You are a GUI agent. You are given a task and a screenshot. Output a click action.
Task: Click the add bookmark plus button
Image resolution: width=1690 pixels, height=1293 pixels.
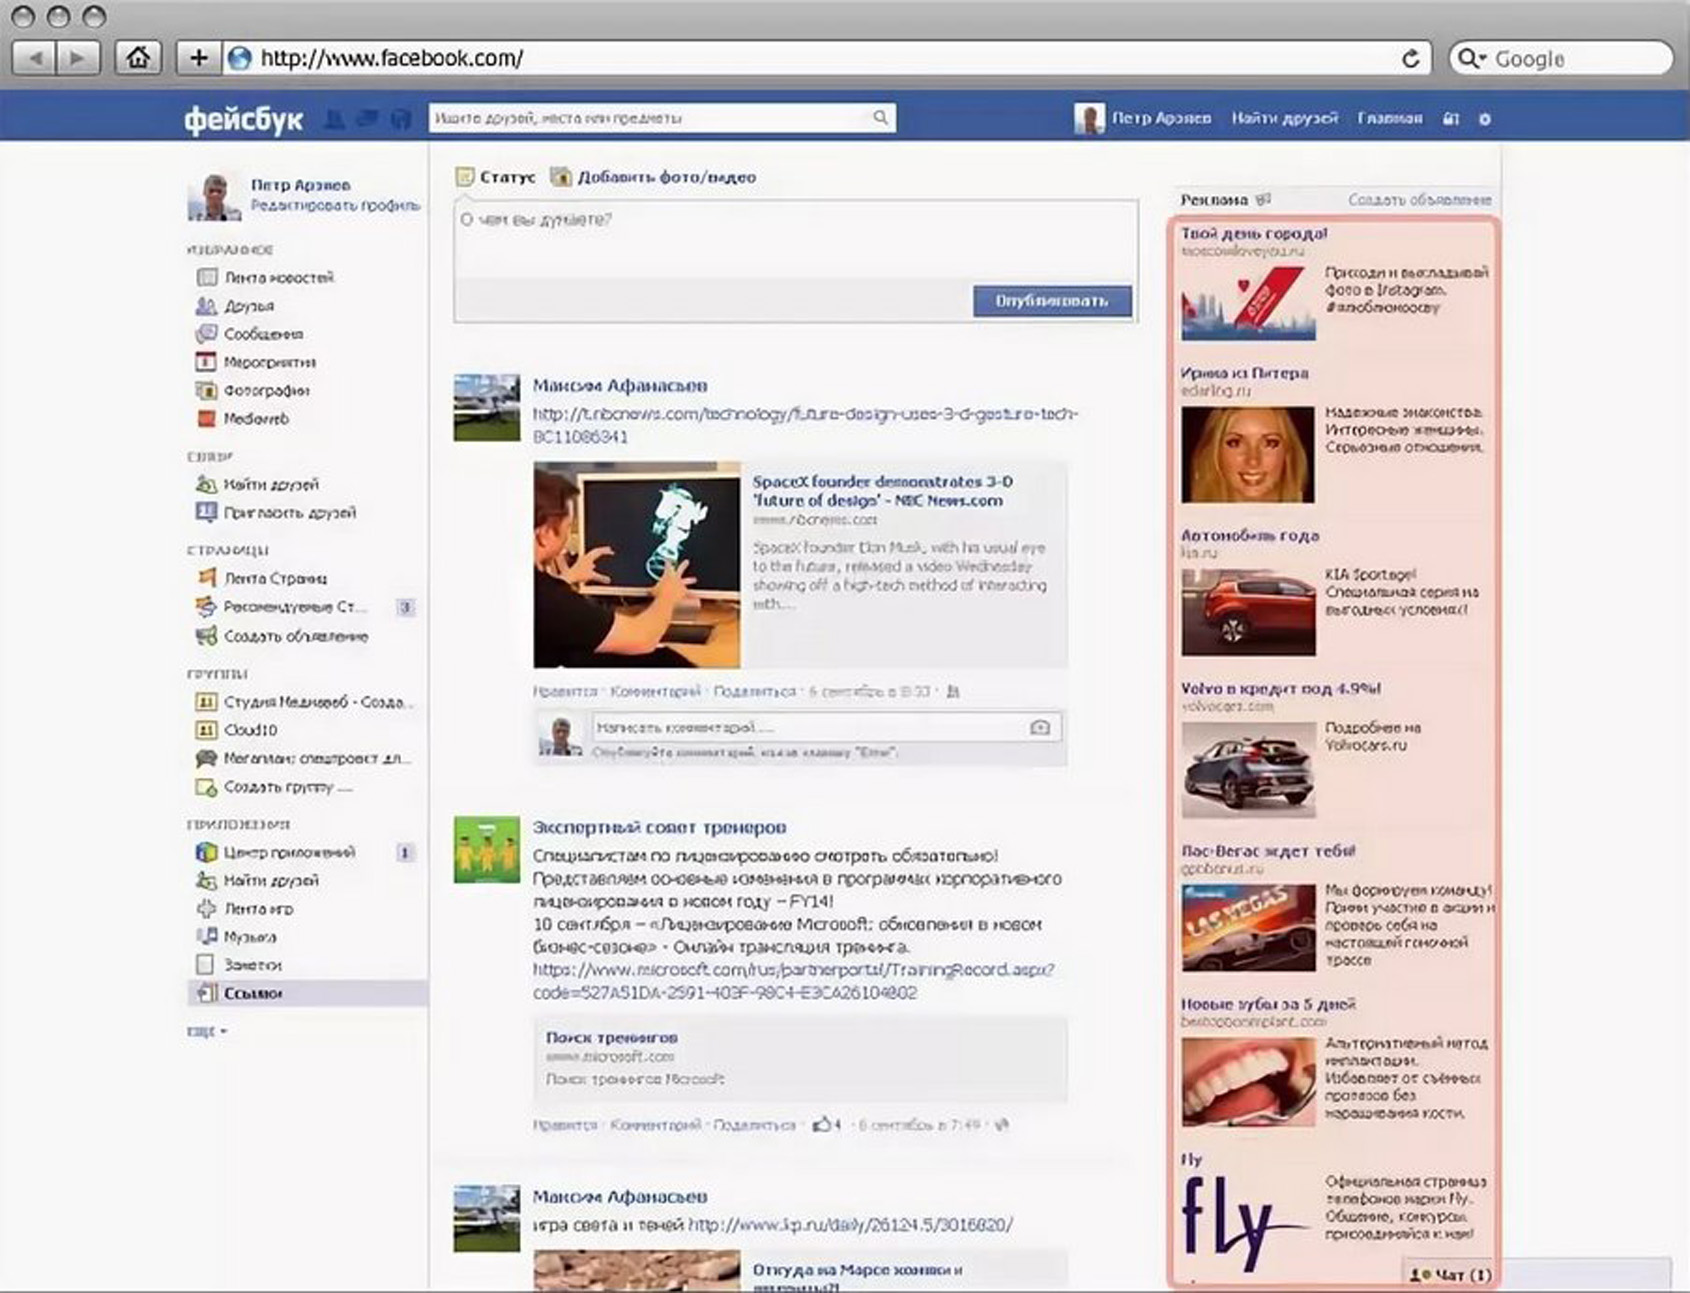pos(198,58)
